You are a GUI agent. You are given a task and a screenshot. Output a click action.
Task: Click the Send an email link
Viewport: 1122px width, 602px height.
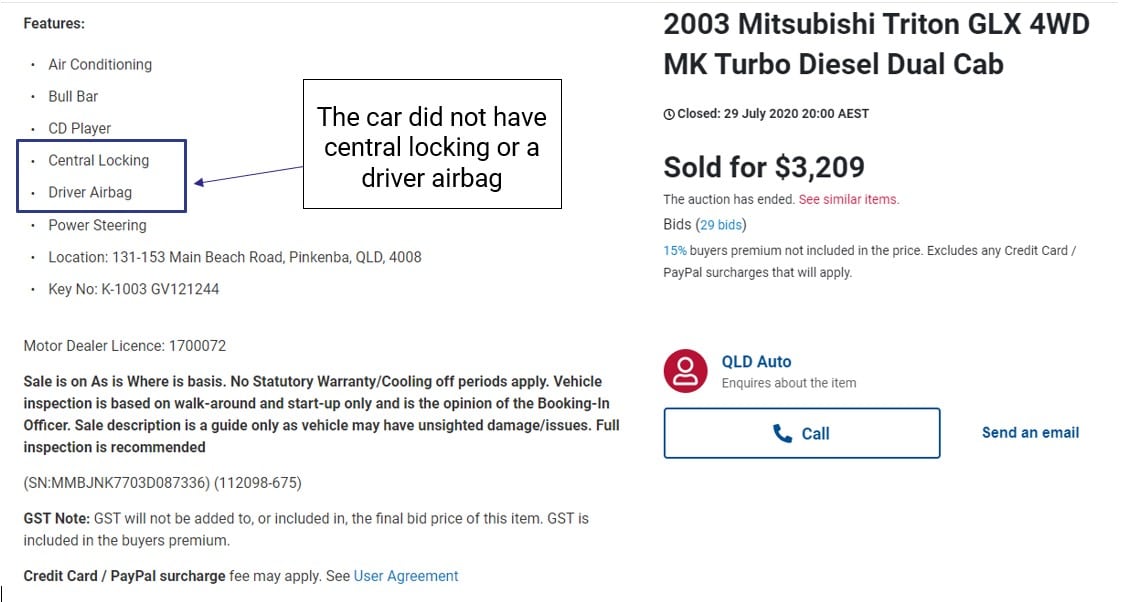tap(1030, 433)
